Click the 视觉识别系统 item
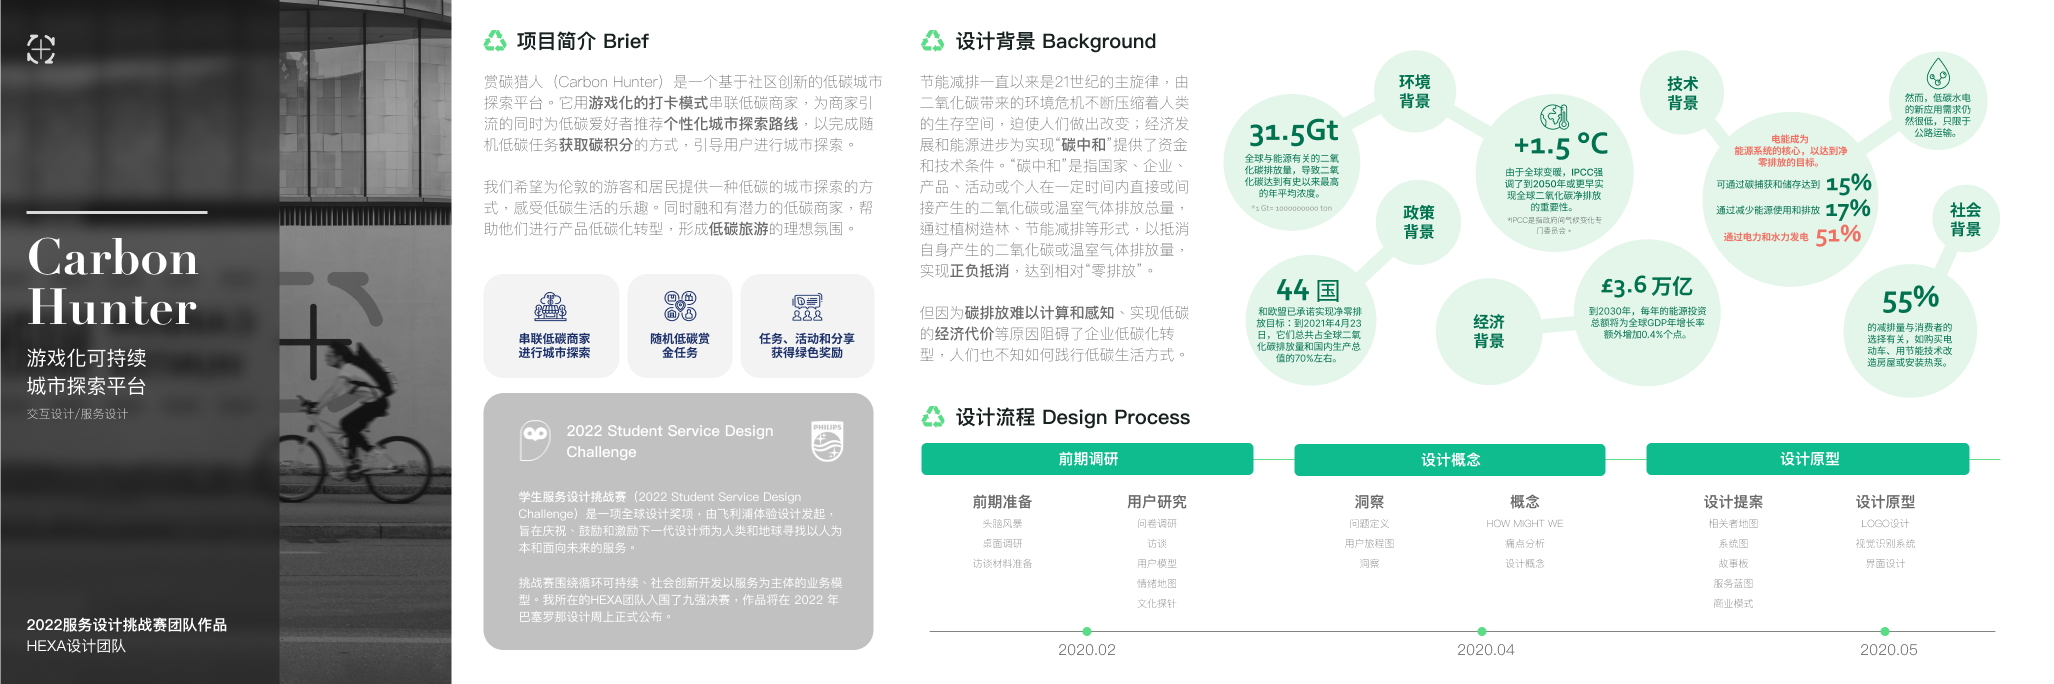This screenshot has width=2054, height=684. click(1885, 544)
